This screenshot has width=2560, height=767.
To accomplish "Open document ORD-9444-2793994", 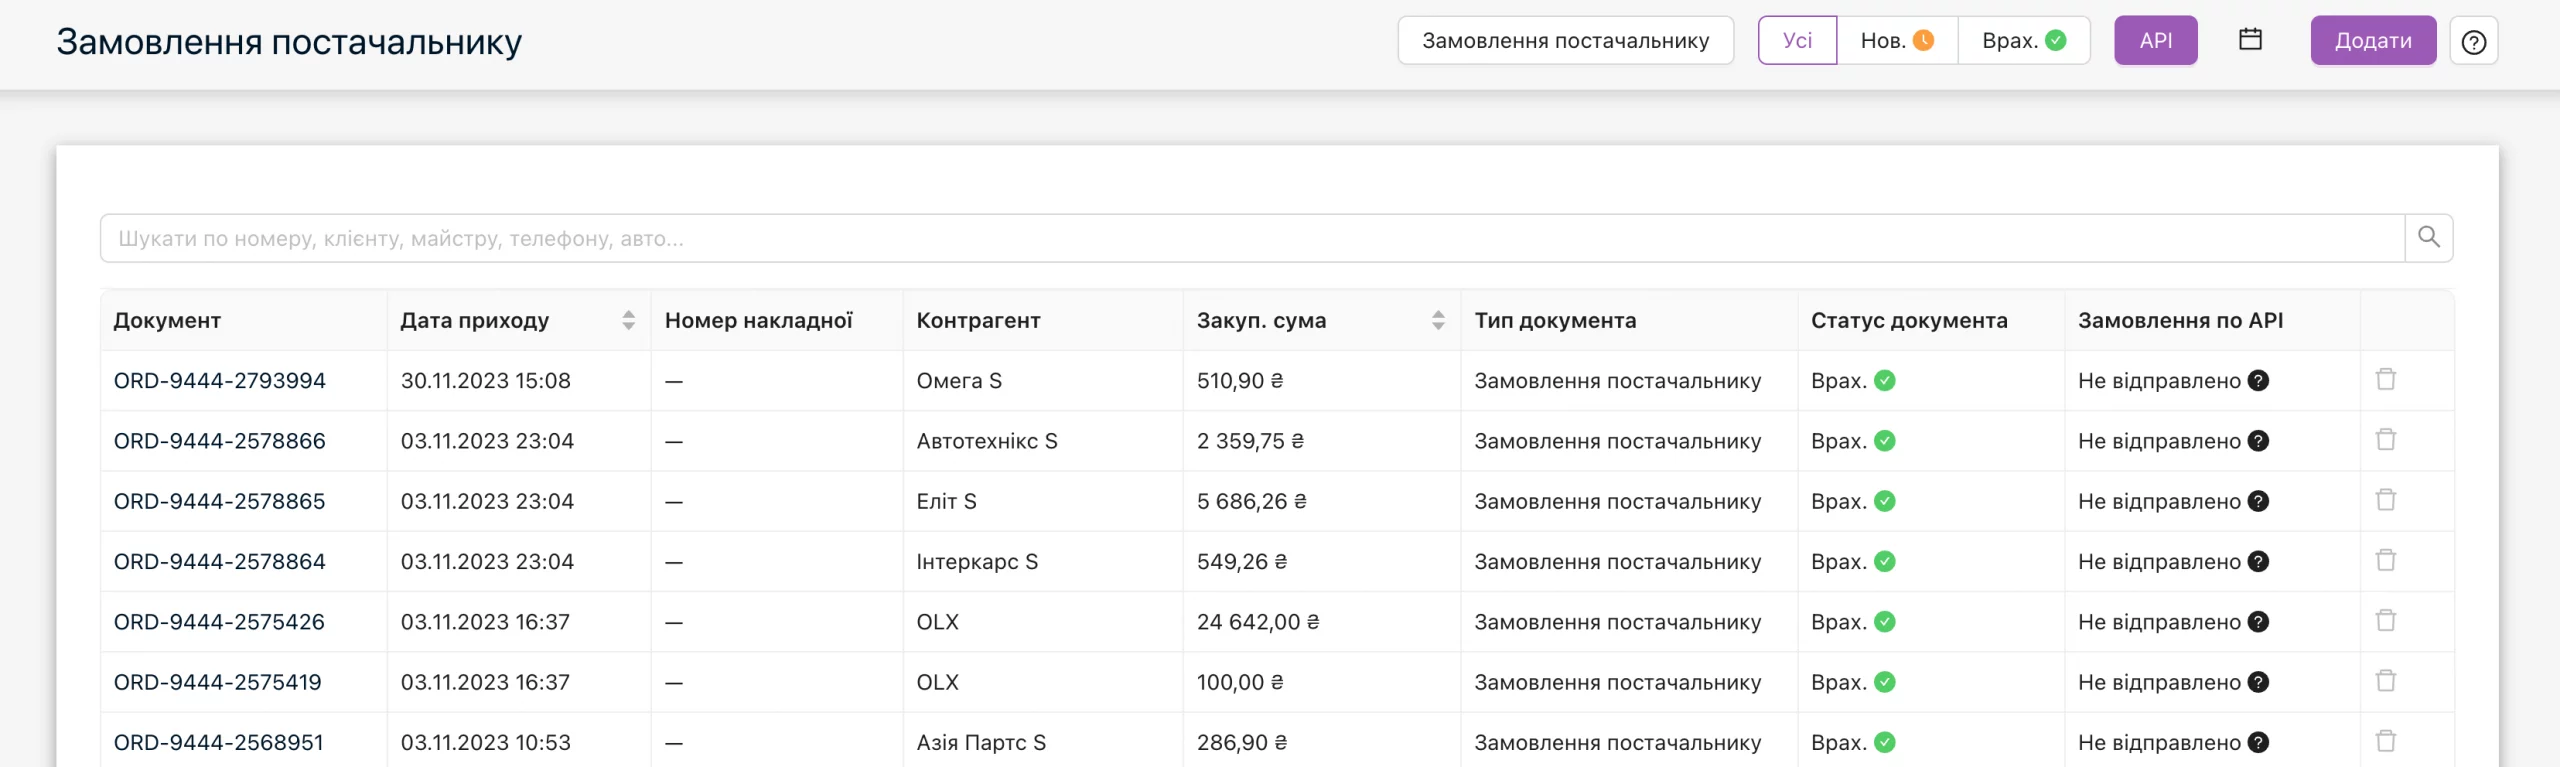I will (x=220, y=381).
